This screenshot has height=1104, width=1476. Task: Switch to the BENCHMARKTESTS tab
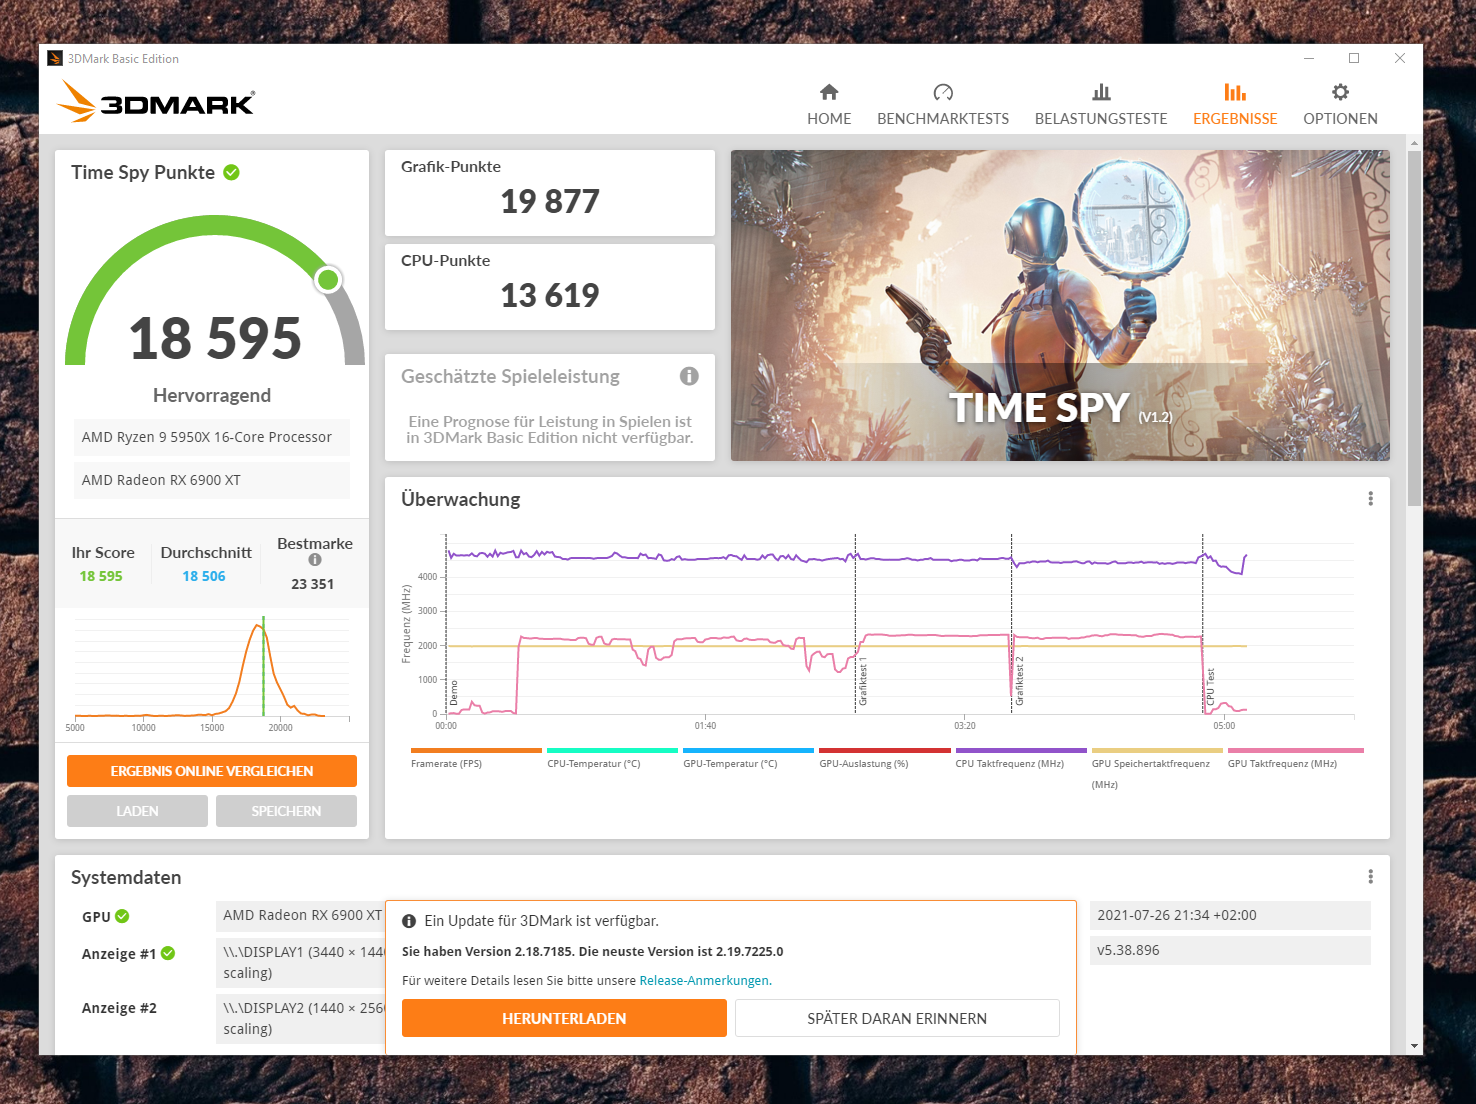[943, 118]
